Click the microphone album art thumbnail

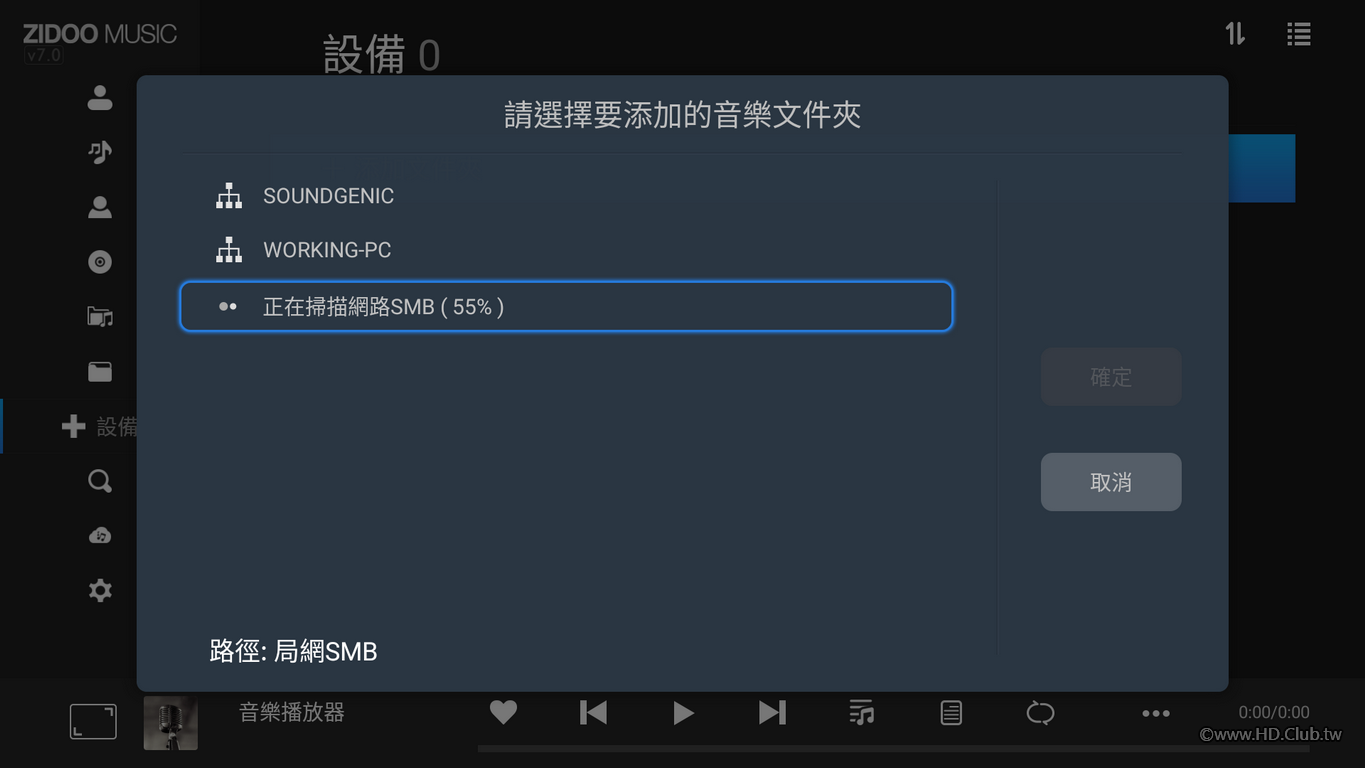pyautogui.click(x=171, y=723)
